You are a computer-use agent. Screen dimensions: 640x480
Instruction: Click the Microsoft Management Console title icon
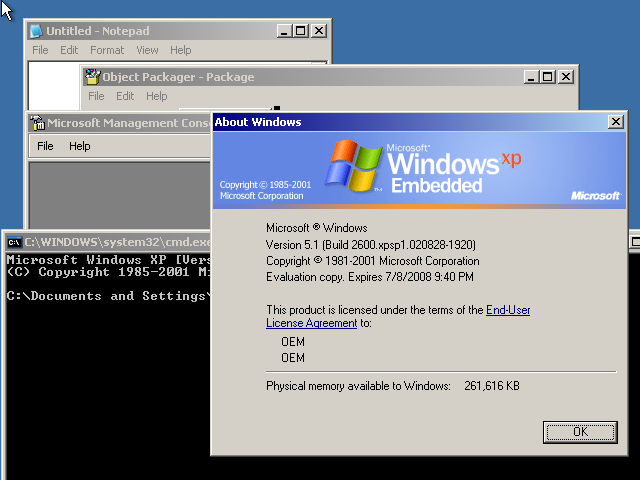tap(38, 123)
